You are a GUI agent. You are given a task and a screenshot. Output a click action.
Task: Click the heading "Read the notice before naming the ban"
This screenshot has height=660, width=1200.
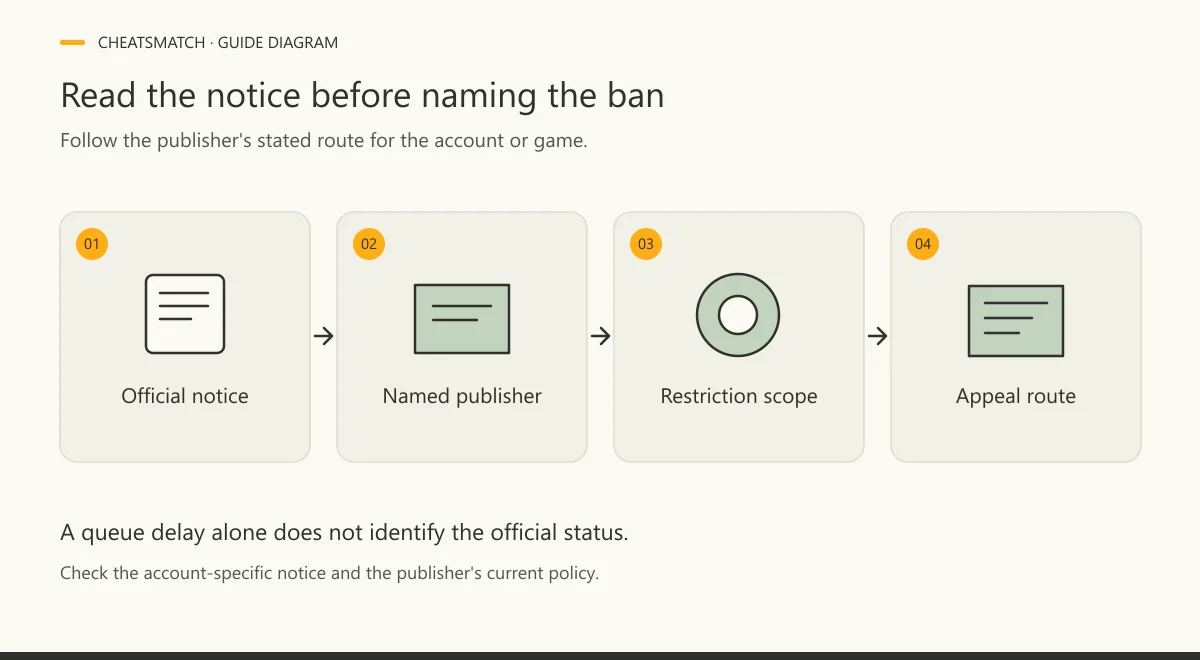[362, 95]
